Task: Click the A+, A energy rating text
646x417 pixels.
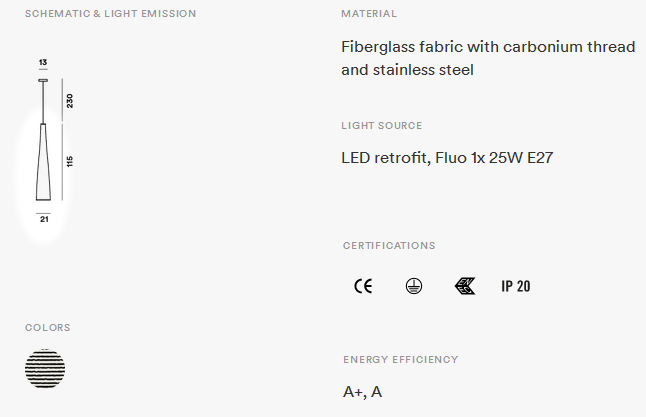Action: [x=362, y=392]
